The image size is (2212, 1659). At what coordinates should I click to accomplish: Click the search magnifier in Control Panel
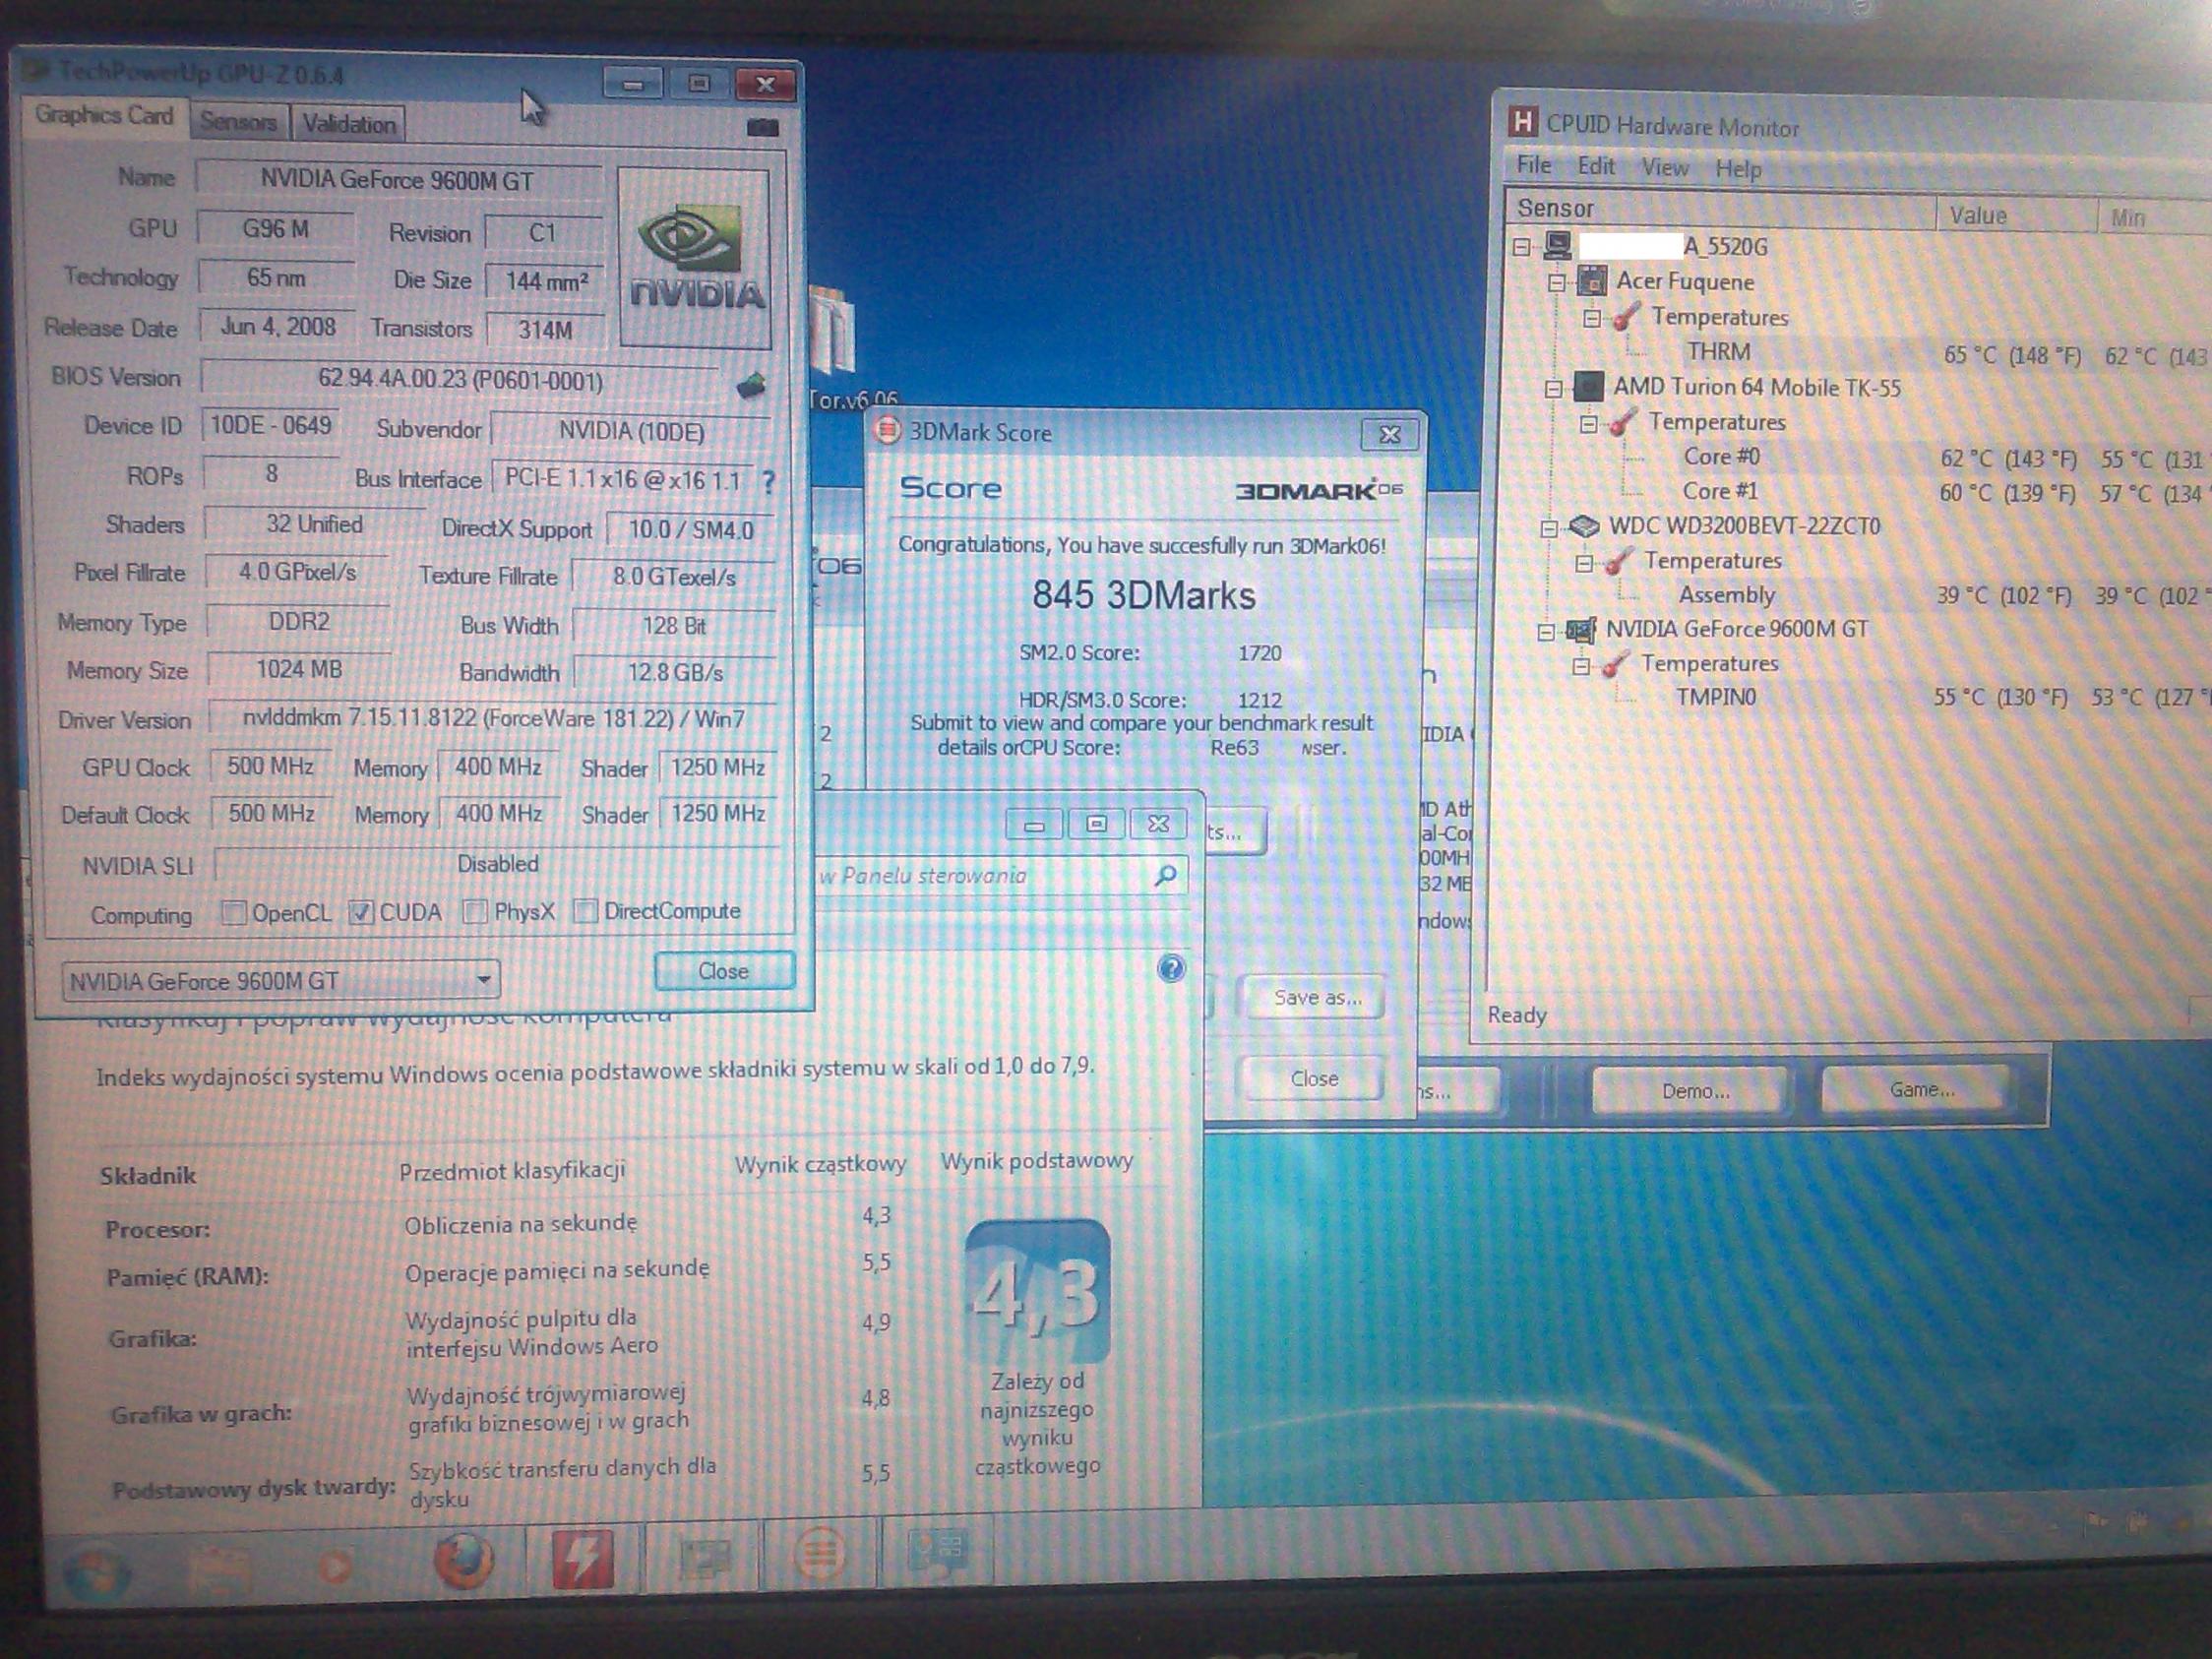1165,875
